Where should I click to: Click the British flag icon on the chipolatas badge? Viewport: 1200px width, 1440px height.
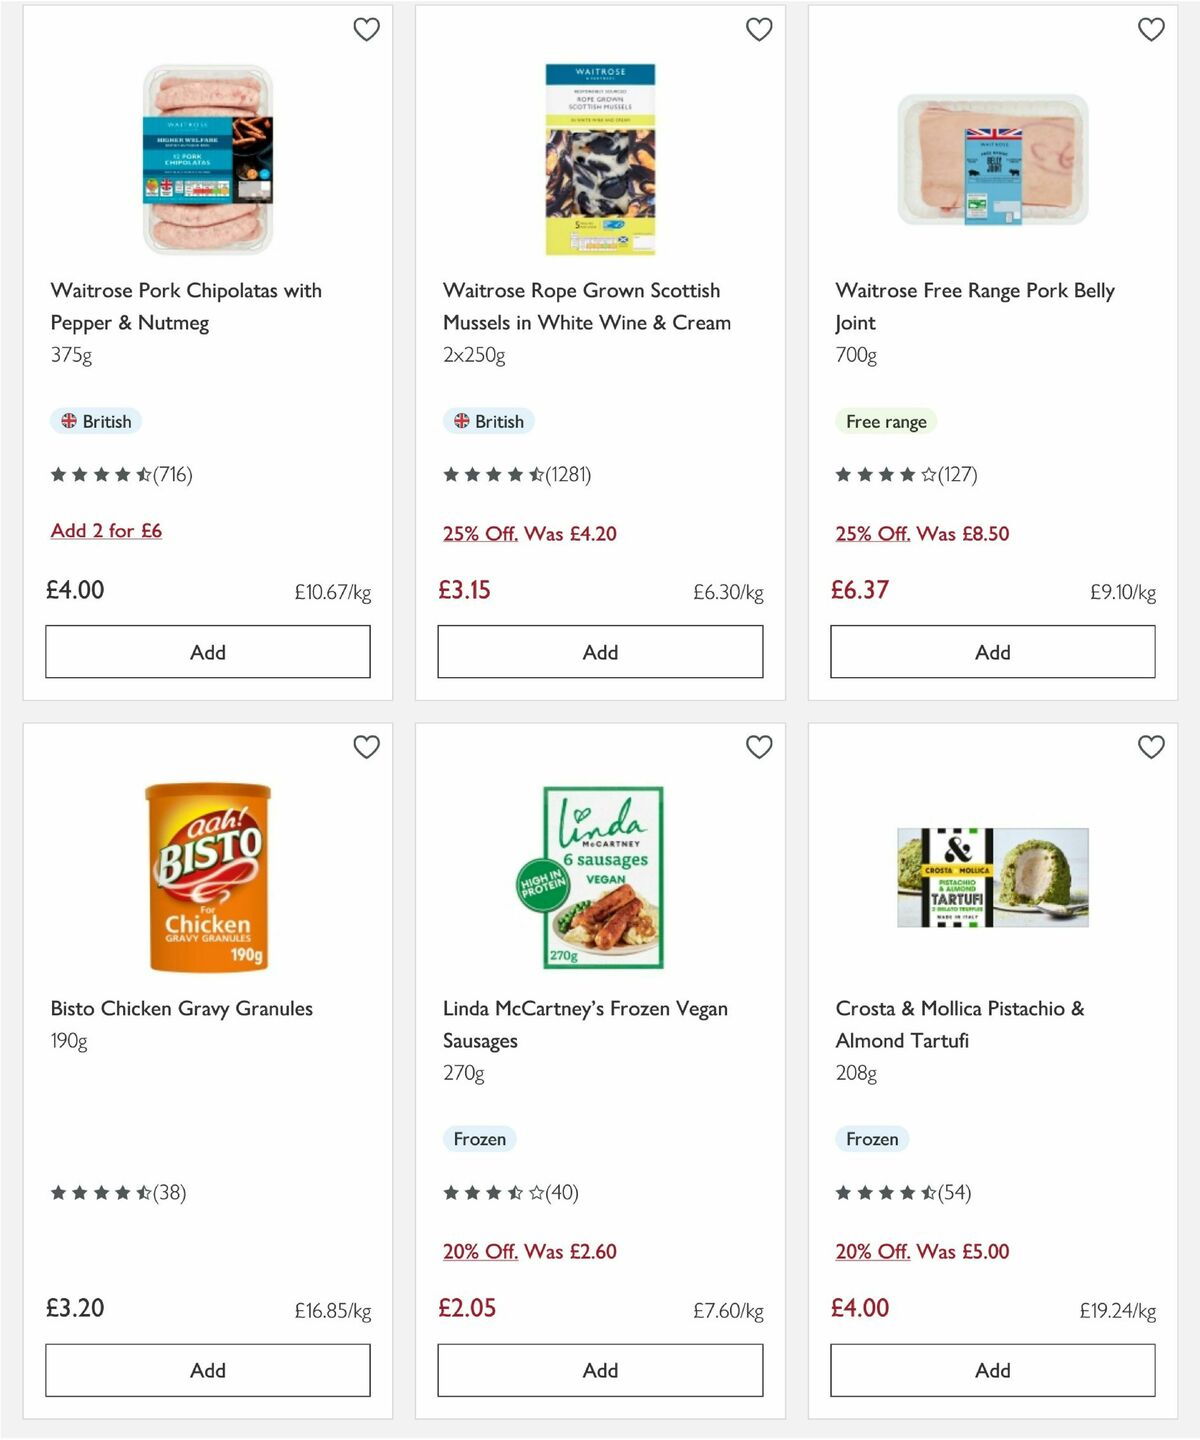point(68,421)
